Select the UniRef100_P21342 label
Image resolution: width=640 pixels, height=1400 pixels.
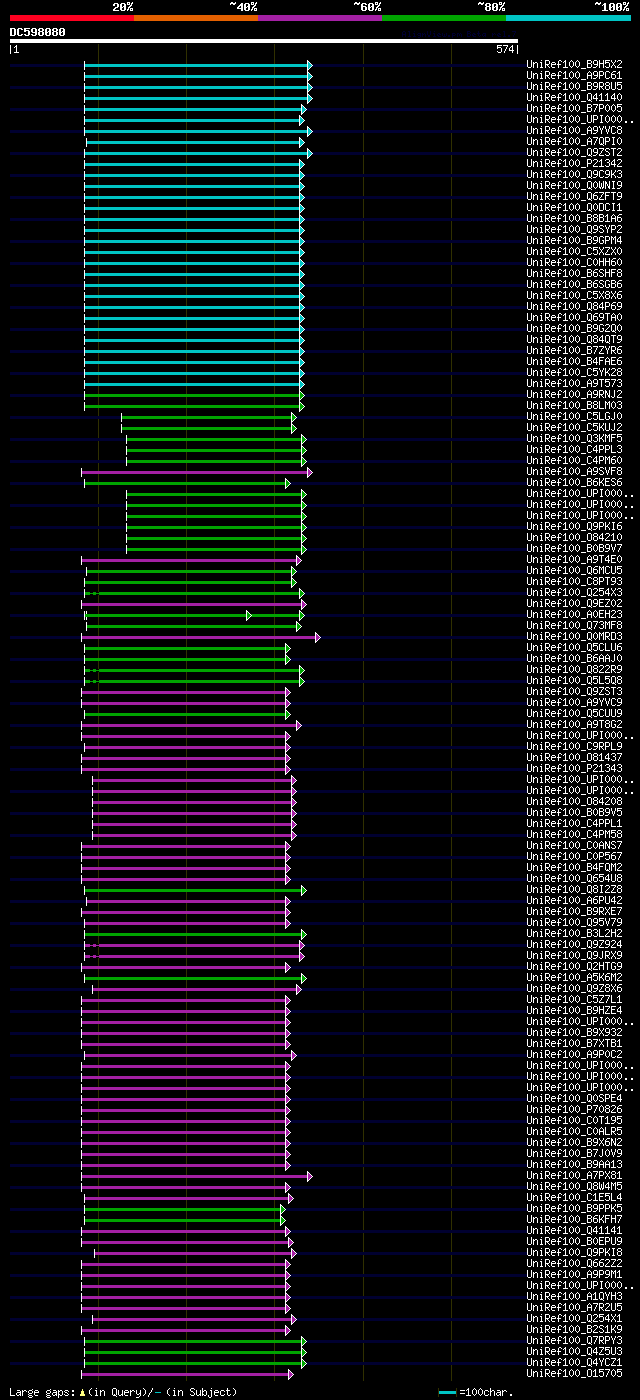[x=574, y=164]
